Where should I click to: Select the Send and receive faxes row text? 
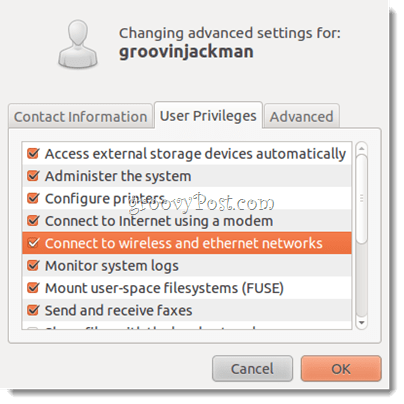(x=118, y=310)
